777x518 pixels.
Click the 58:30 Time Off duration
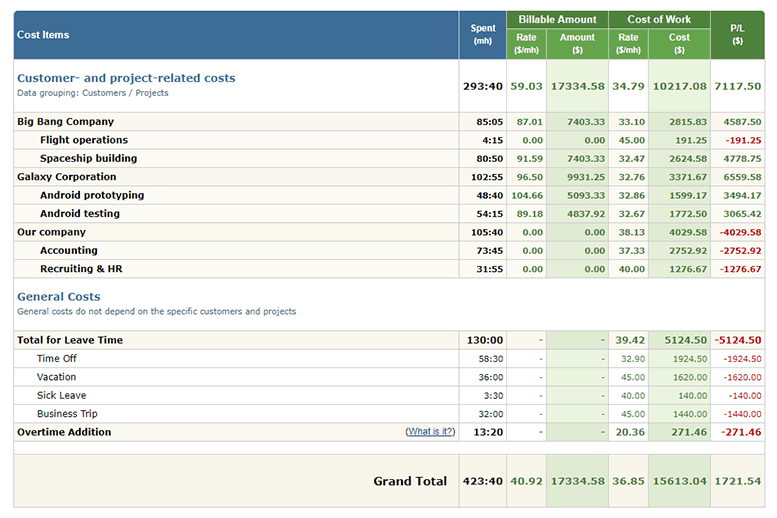[x=491, y=358]
